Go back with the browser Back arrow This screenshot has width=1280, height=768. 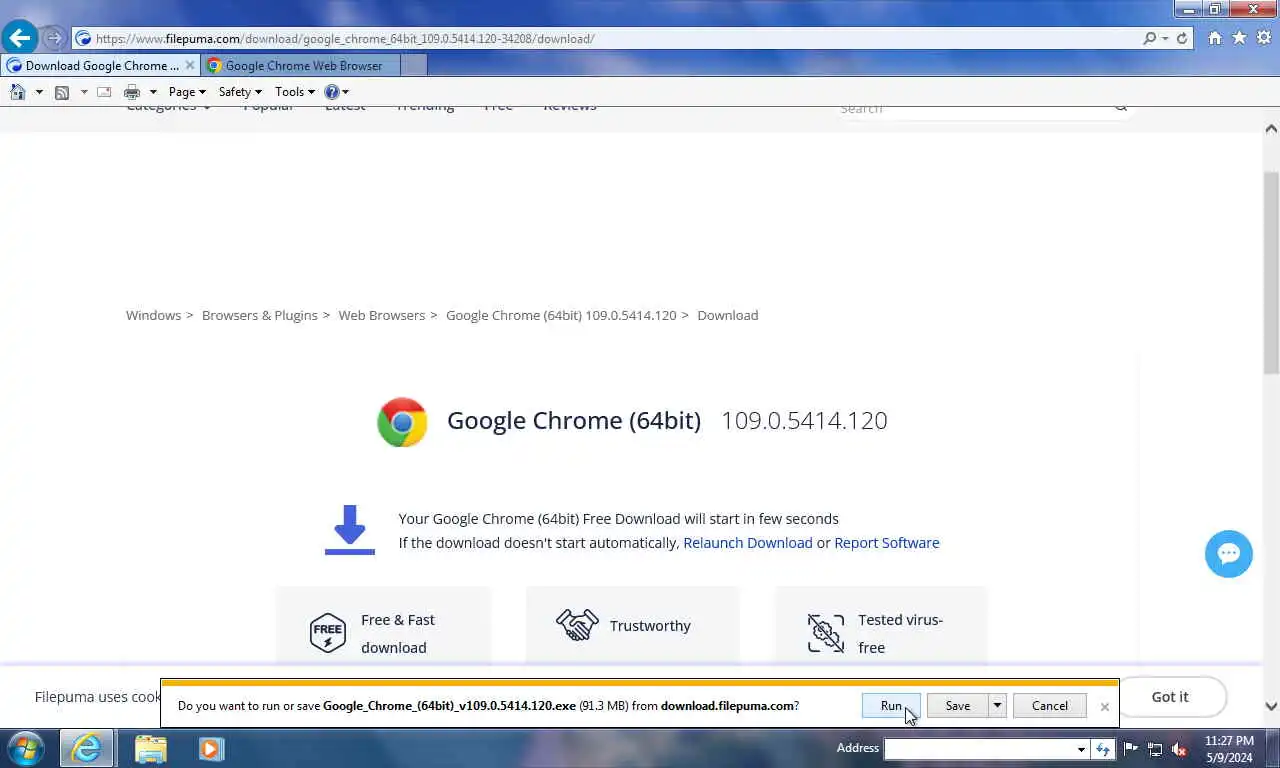pyautogui.click(x=20, y=38)
